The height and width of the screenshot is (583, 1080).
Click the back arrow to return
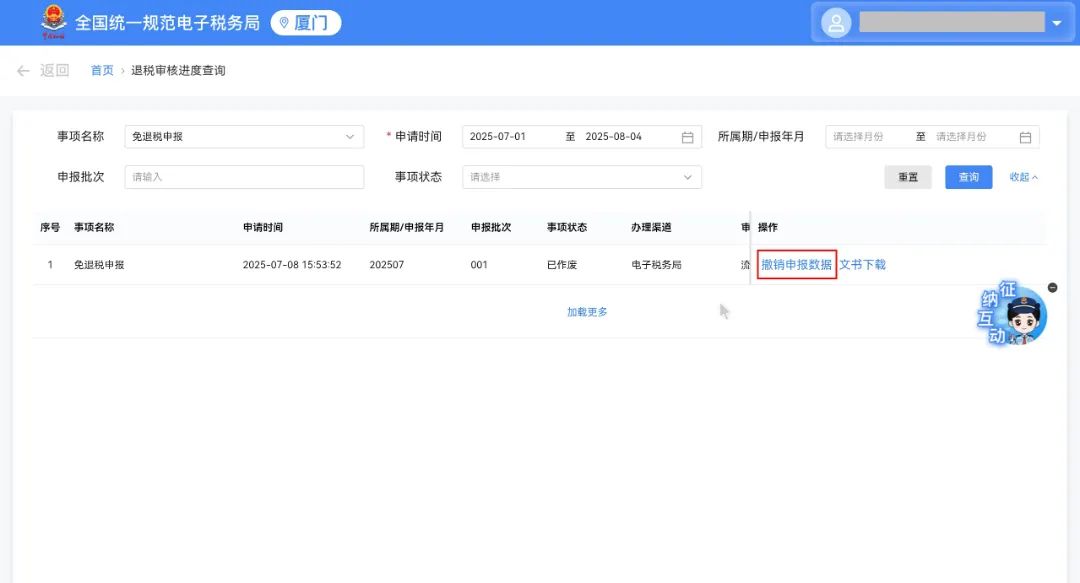tap(22, 70)
